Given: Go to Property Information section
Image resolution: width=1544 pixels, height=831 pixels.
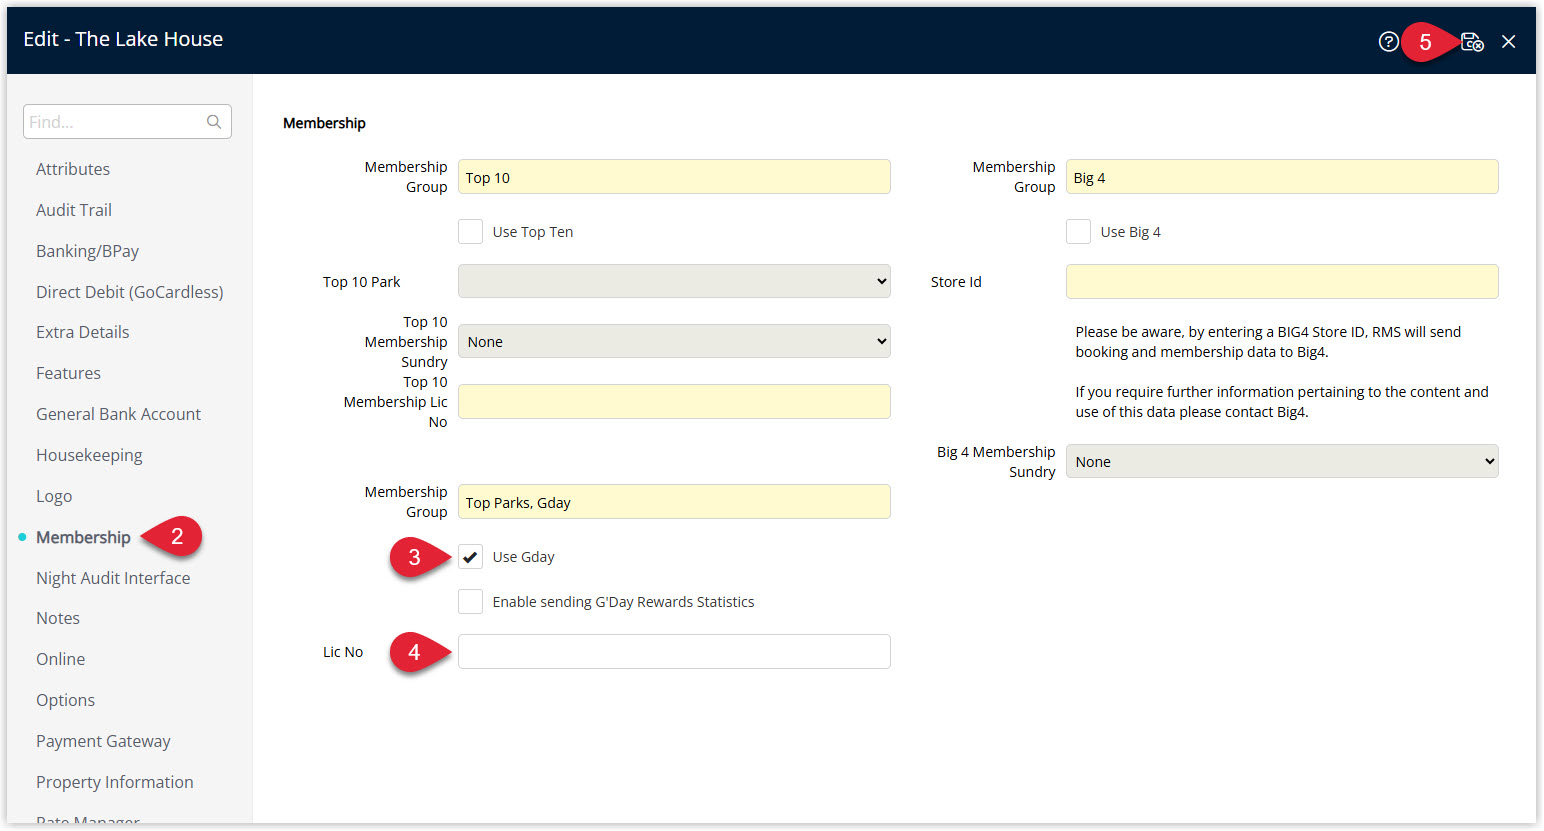Looking at the screenshot, I should [115, 782].
